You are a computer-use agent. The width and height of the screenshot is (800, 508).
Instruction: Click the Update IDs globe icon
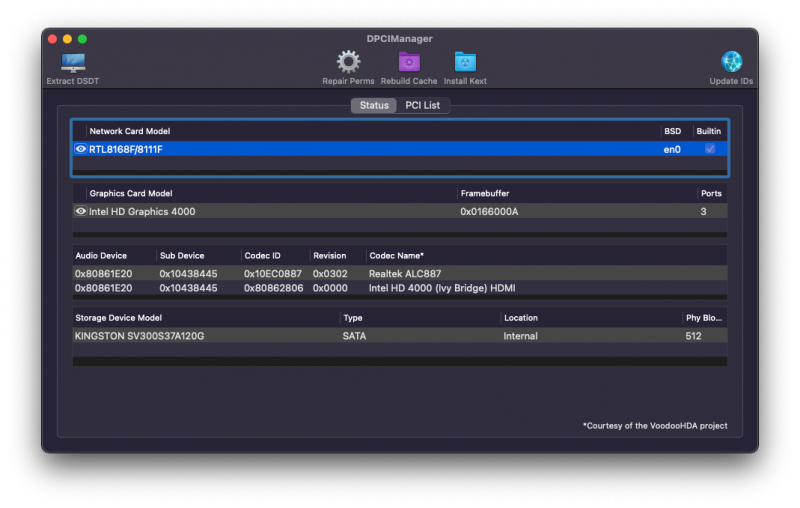(731, 62)
